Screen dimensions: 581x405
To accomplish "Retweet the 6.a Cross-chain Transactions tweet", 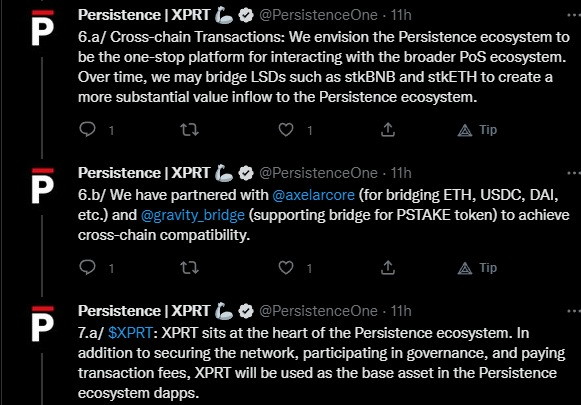I will 189,130.
